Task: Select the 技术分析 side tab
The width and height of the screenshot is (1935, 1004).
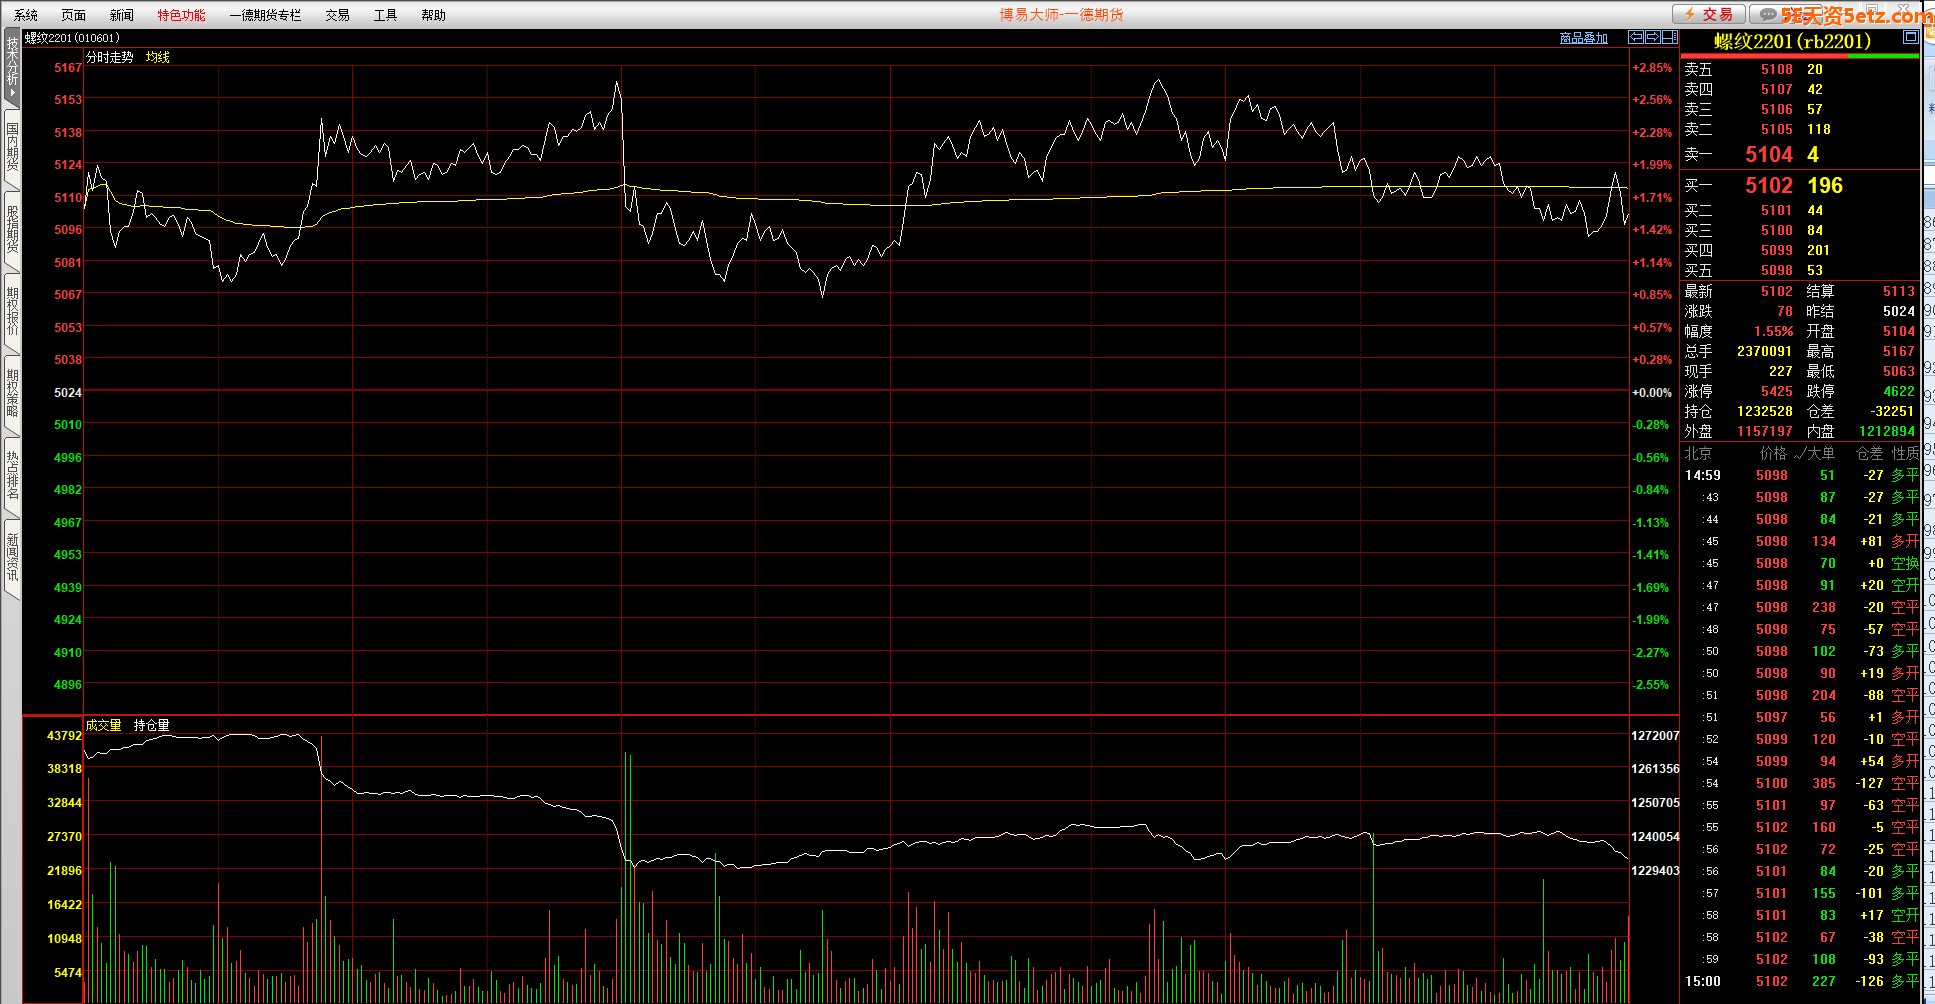Action: tap(12, 68)
